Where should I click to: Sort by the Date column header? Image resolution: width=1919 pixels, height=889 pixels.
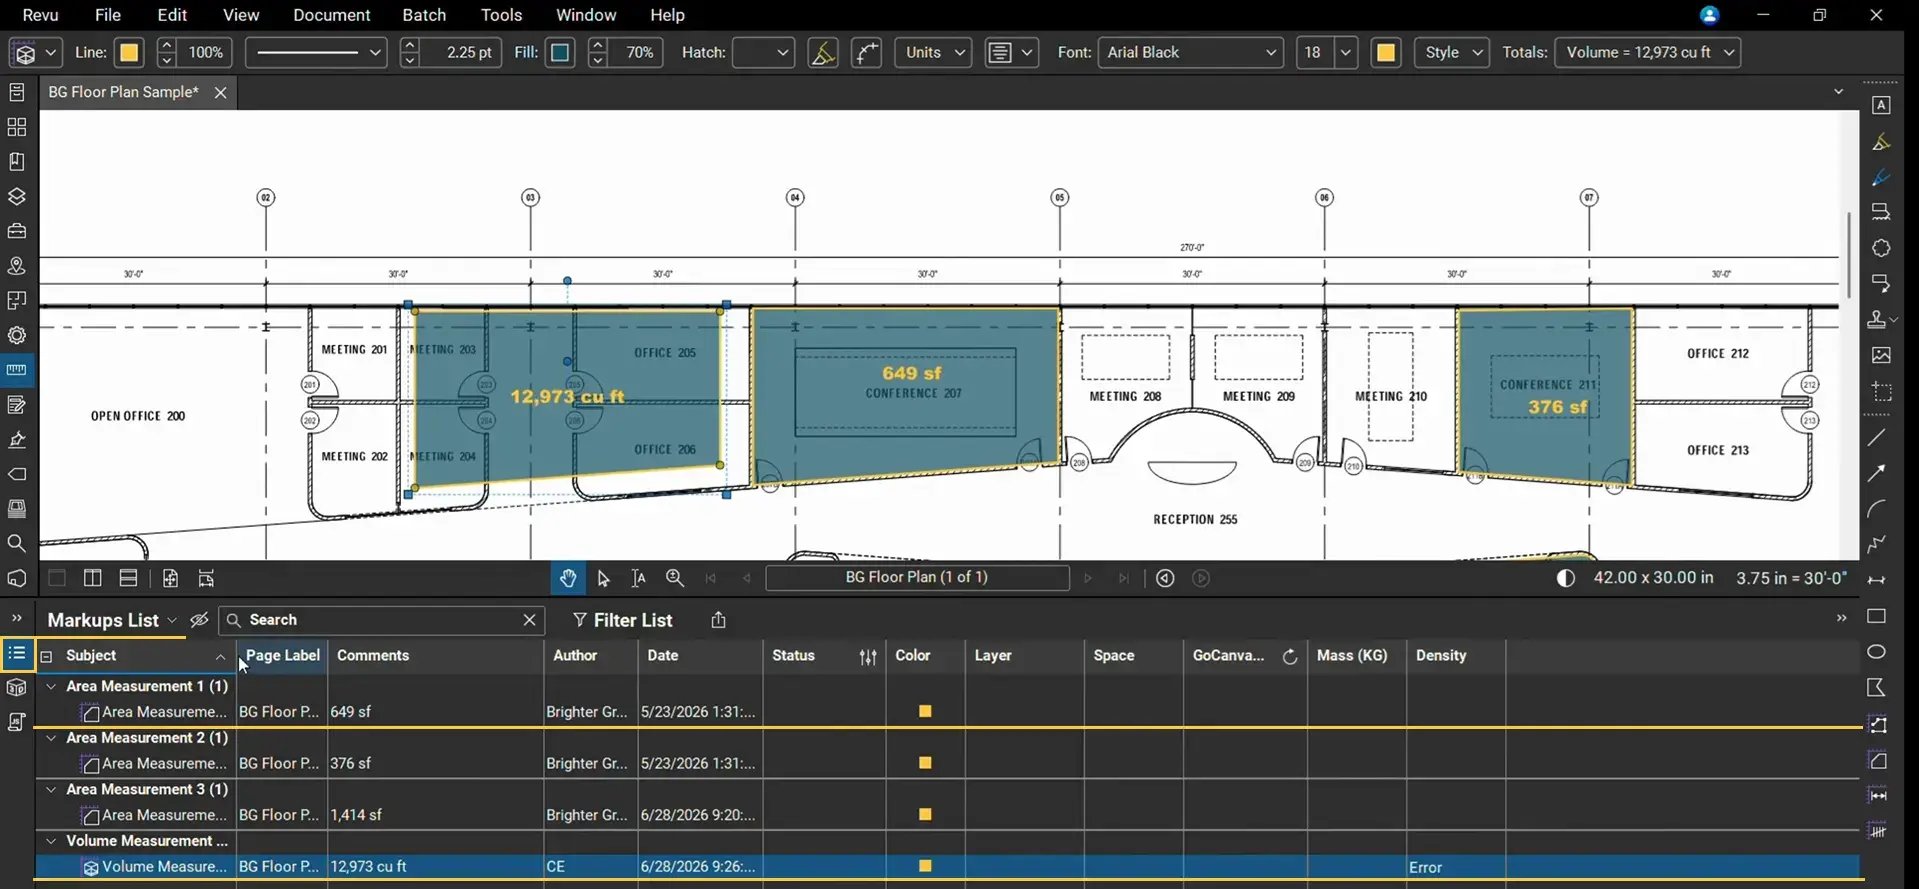[x=662, y=656]
